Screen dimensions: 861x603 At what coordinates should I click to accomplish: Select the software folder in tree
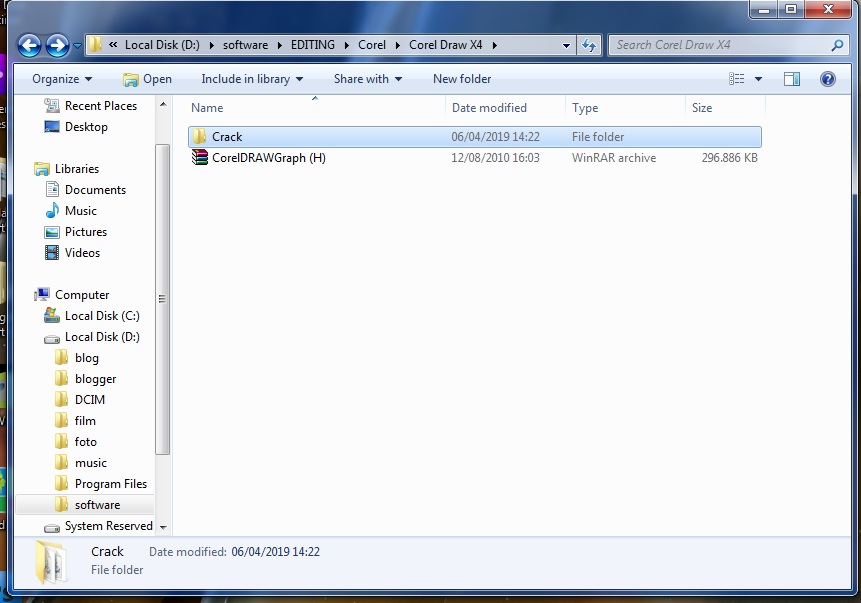[x=85, y=505]
